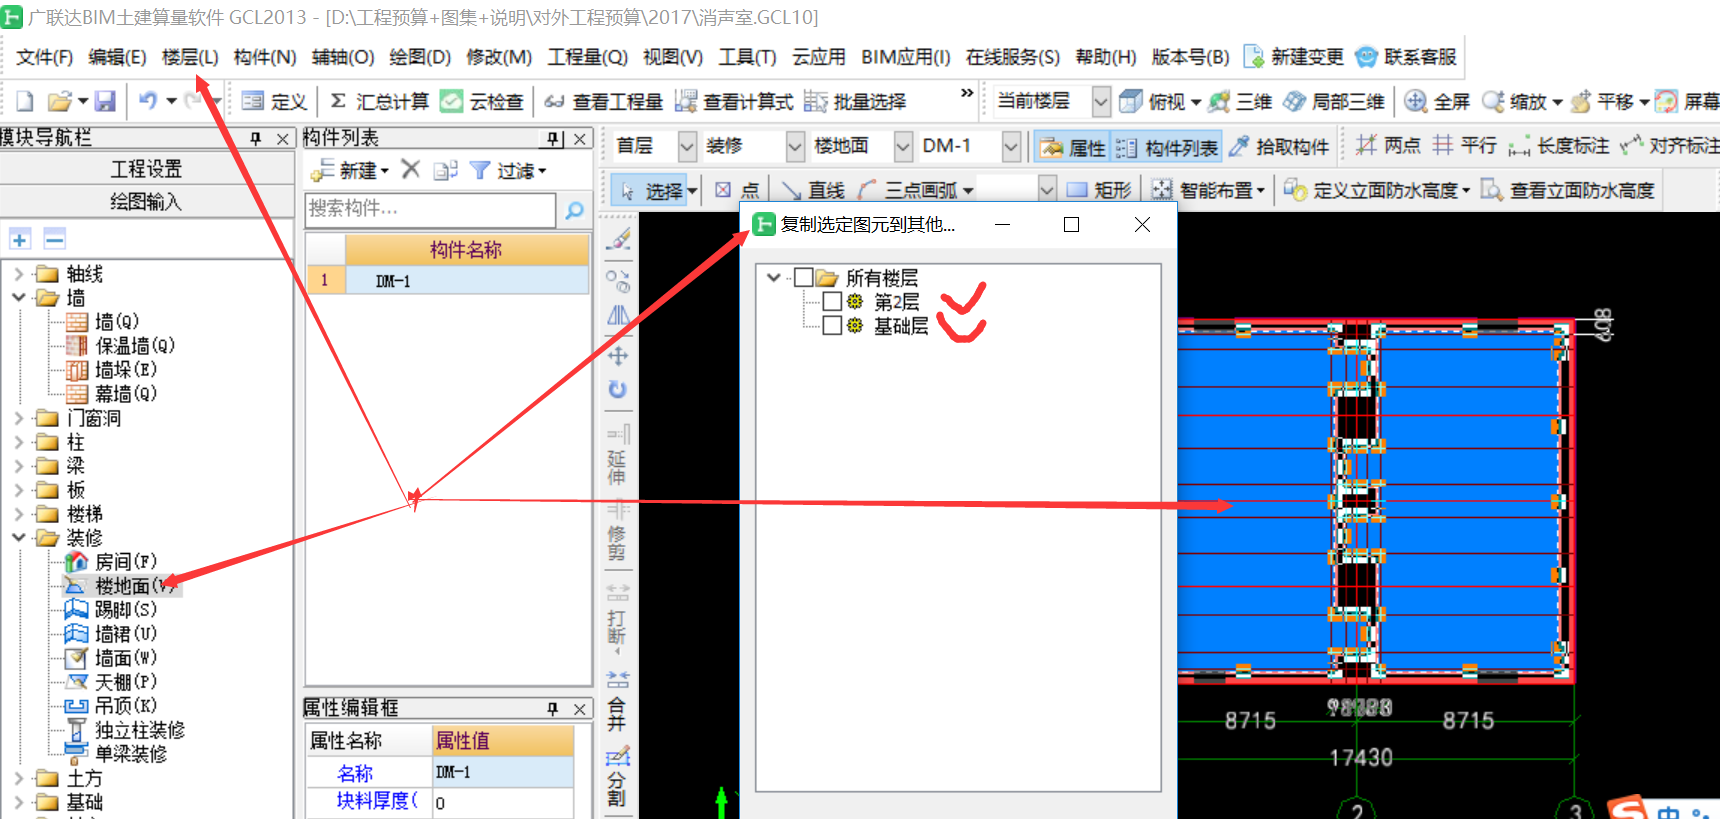Select 天棚(P) in the tree
The image size is (1720, 819).
126,681
